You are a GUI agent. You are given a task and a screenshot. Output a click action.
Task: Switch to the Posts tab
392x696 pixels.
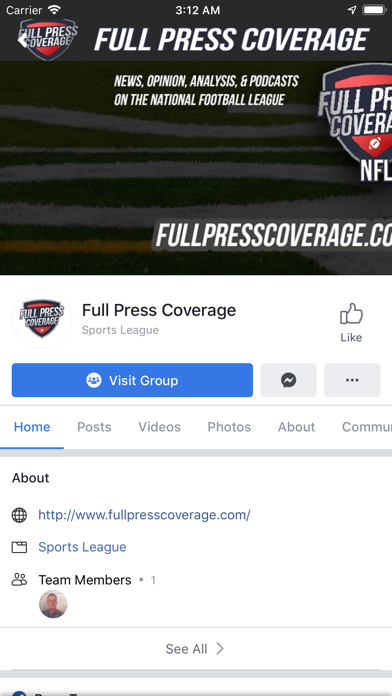94,427
